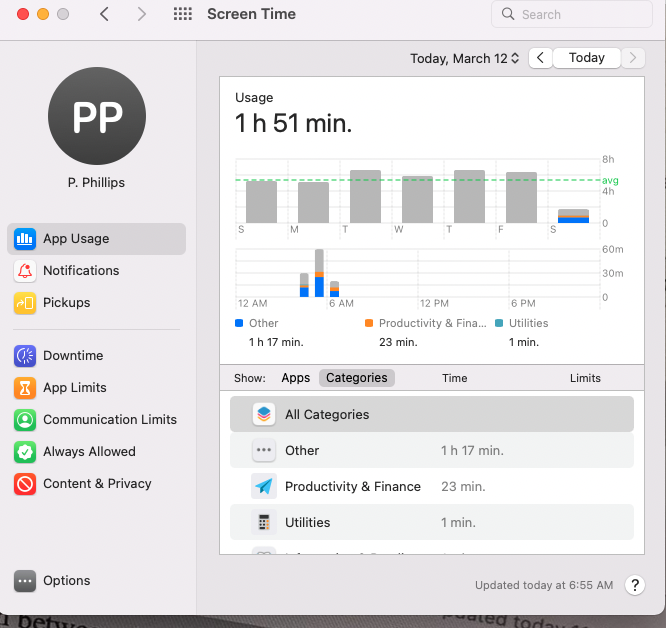666x628 pixels.
Task: Open the Notifications bell icon
Action: point(25,271)
